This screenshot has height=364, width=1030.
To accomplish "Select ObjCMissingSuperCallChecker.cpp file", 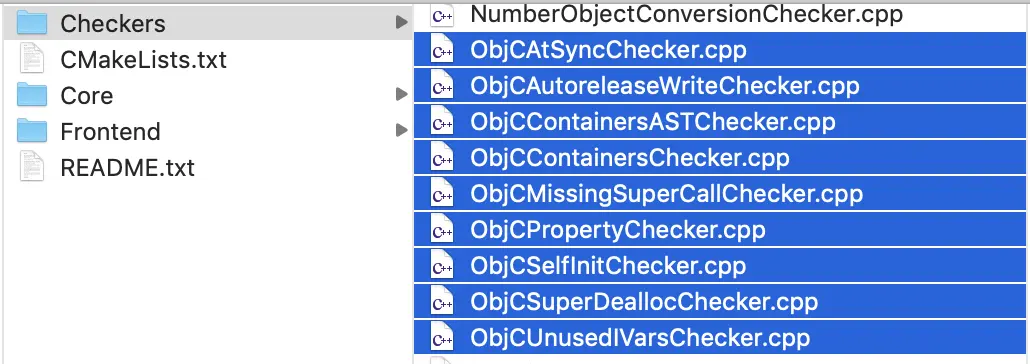I will pos(720,194).
